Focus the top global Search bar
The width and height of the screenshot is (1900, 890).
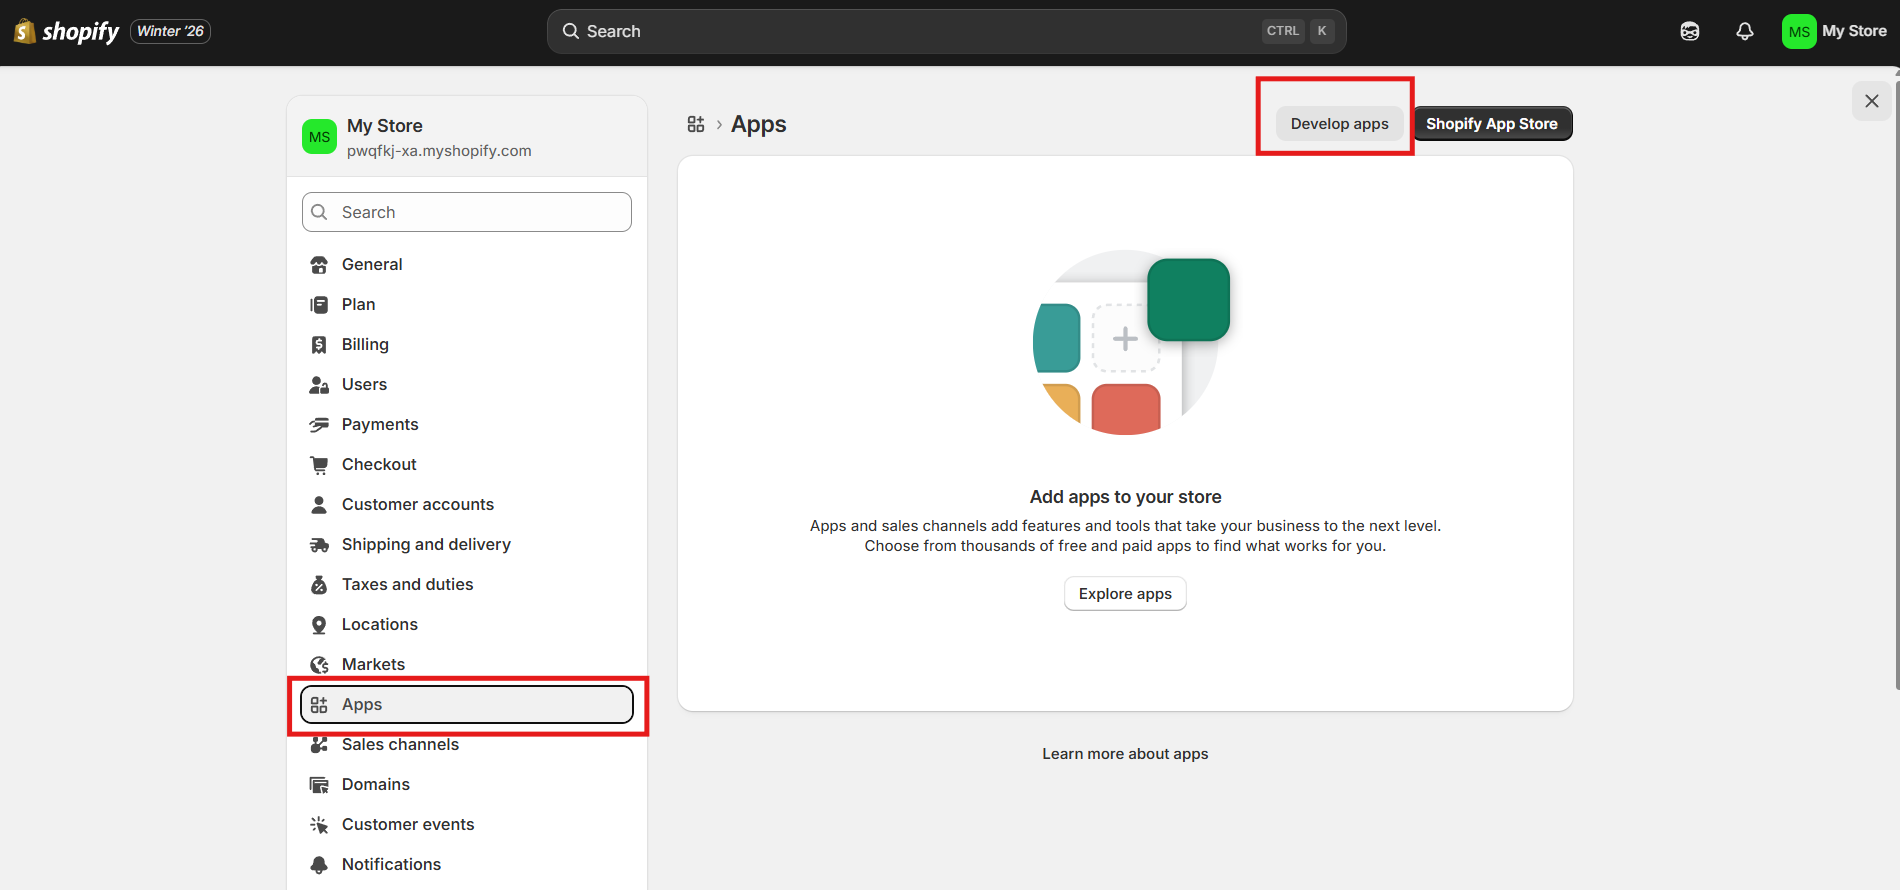pyautogui.click(x=946, y=31)
